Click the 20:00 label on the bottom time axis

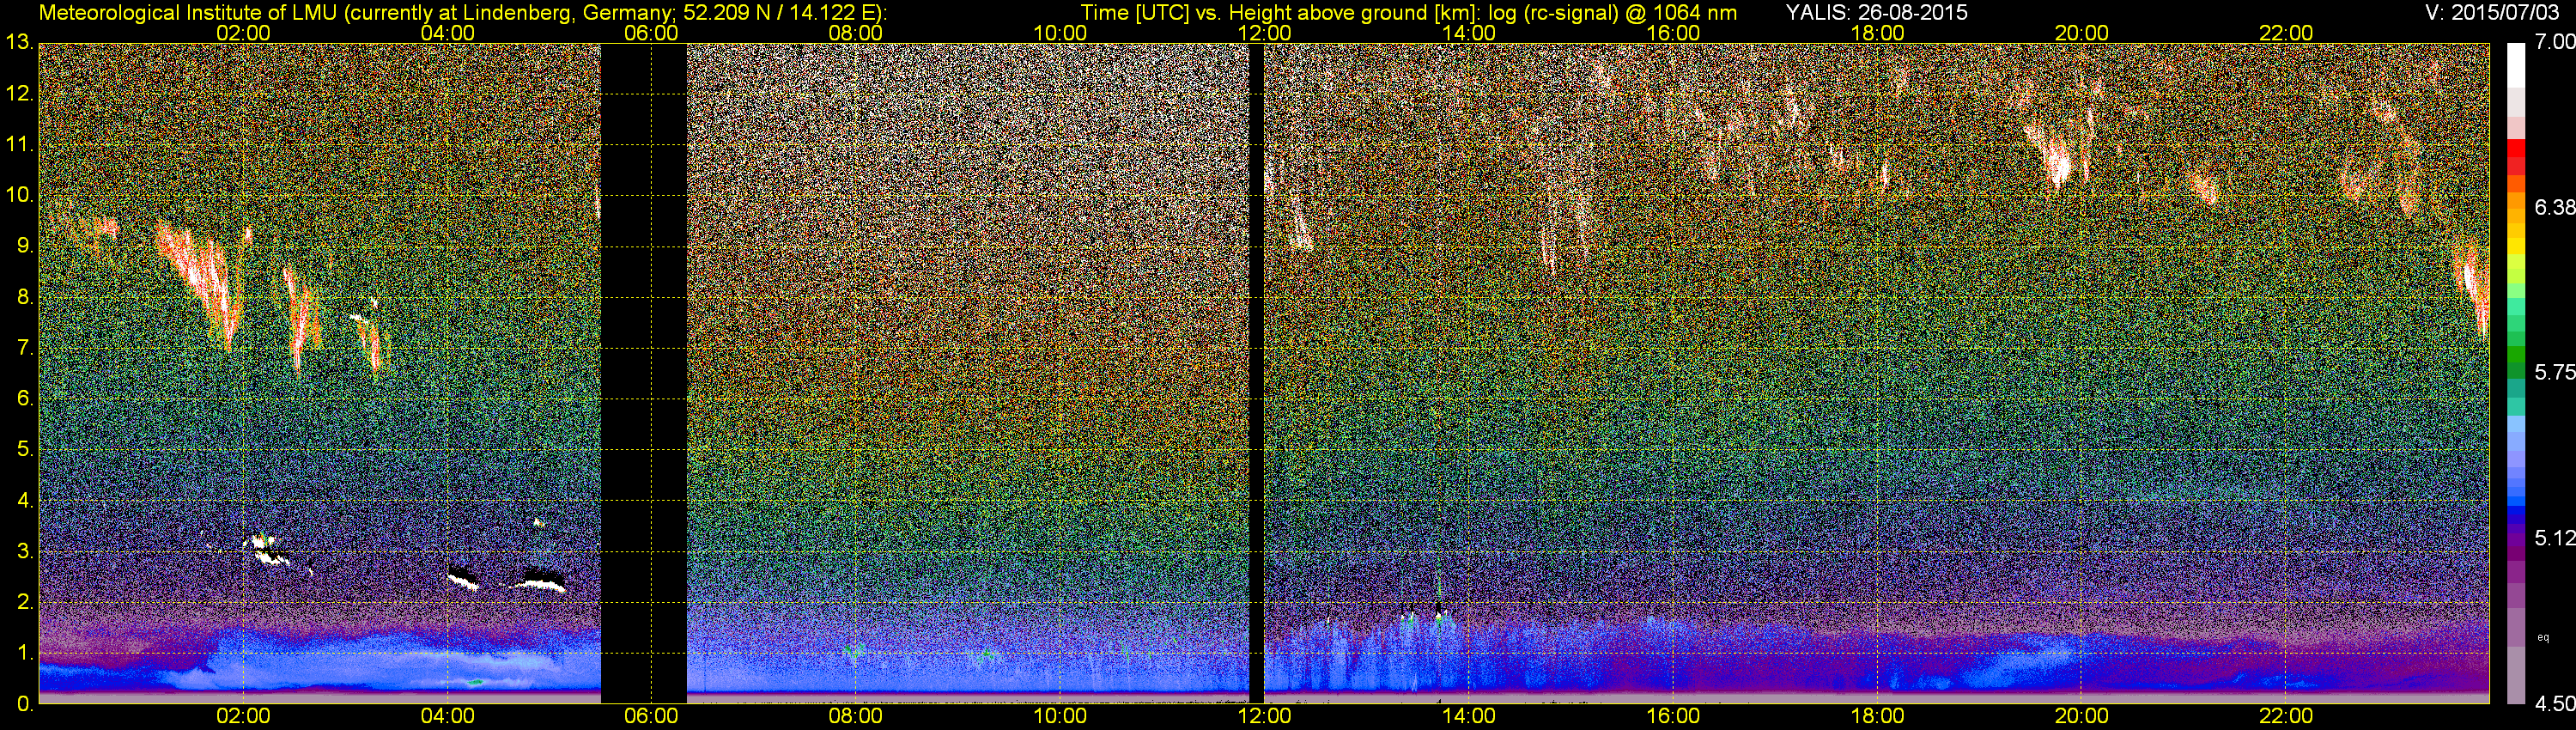[x=2082, y=717]
